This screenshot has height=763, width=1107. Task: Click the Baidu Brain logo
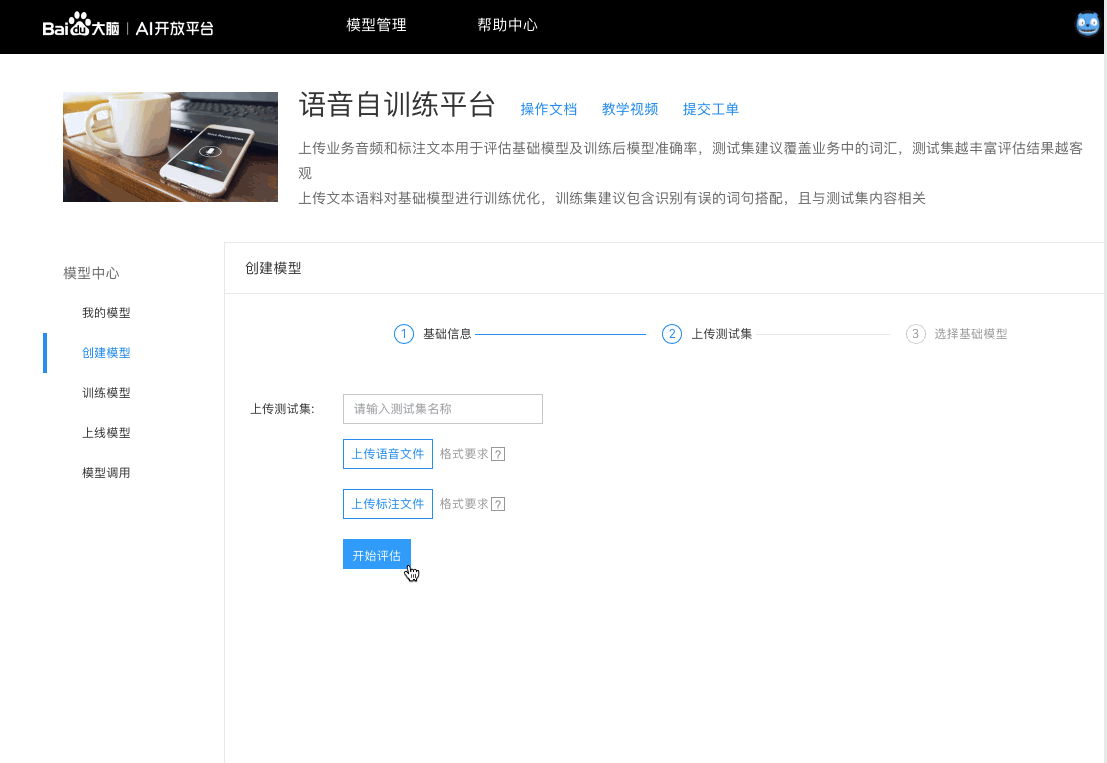(81, 26)
